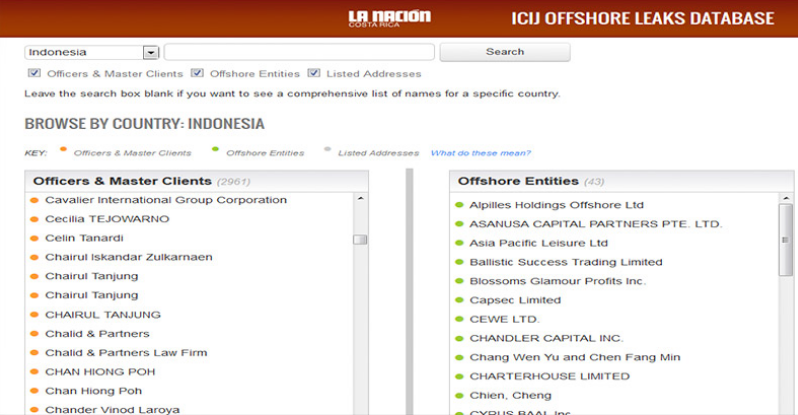
Task: Open Chang Wen Yu and Chen Fang Min
Action: 575,357
